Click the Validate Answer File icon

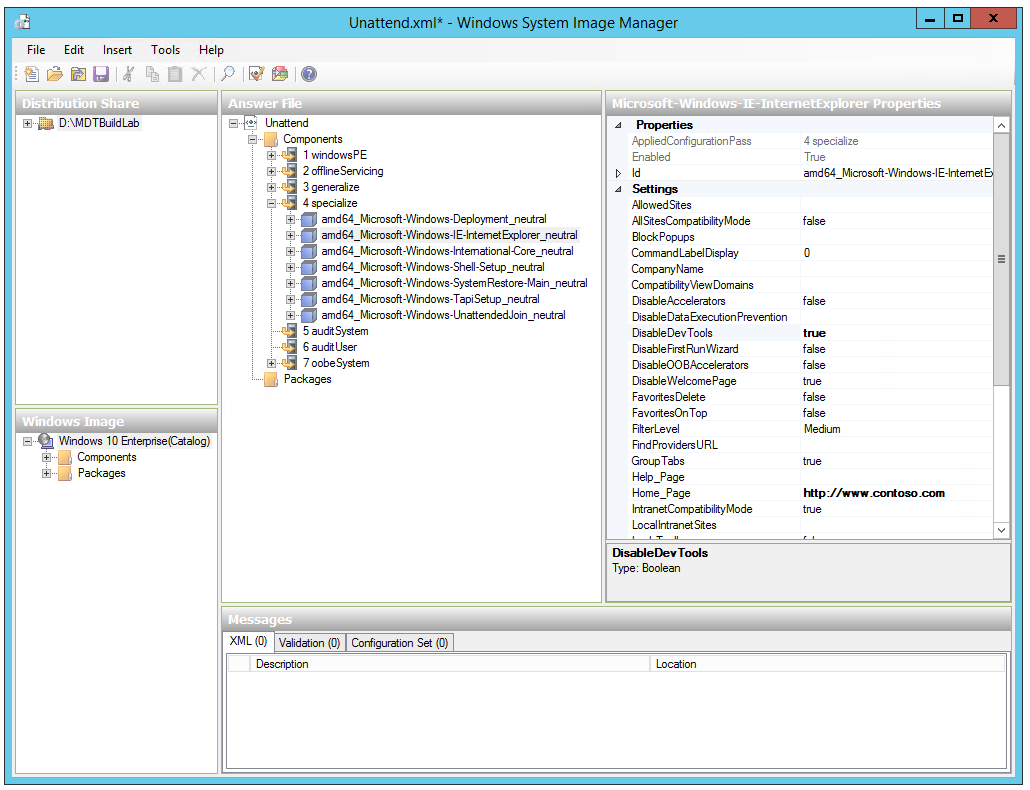click(x=256, y=74)
